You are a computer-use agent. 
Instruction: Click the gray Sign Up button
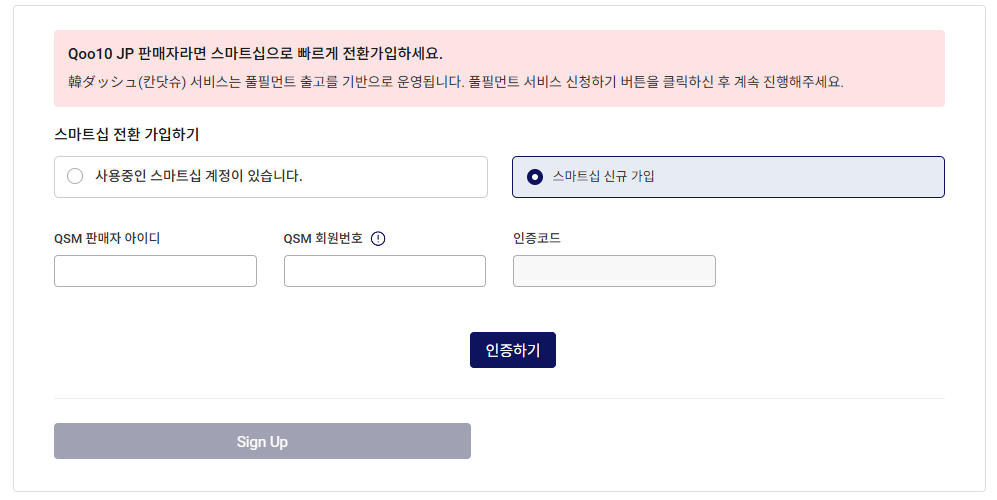pyautogui.click(x=262, y=441)
